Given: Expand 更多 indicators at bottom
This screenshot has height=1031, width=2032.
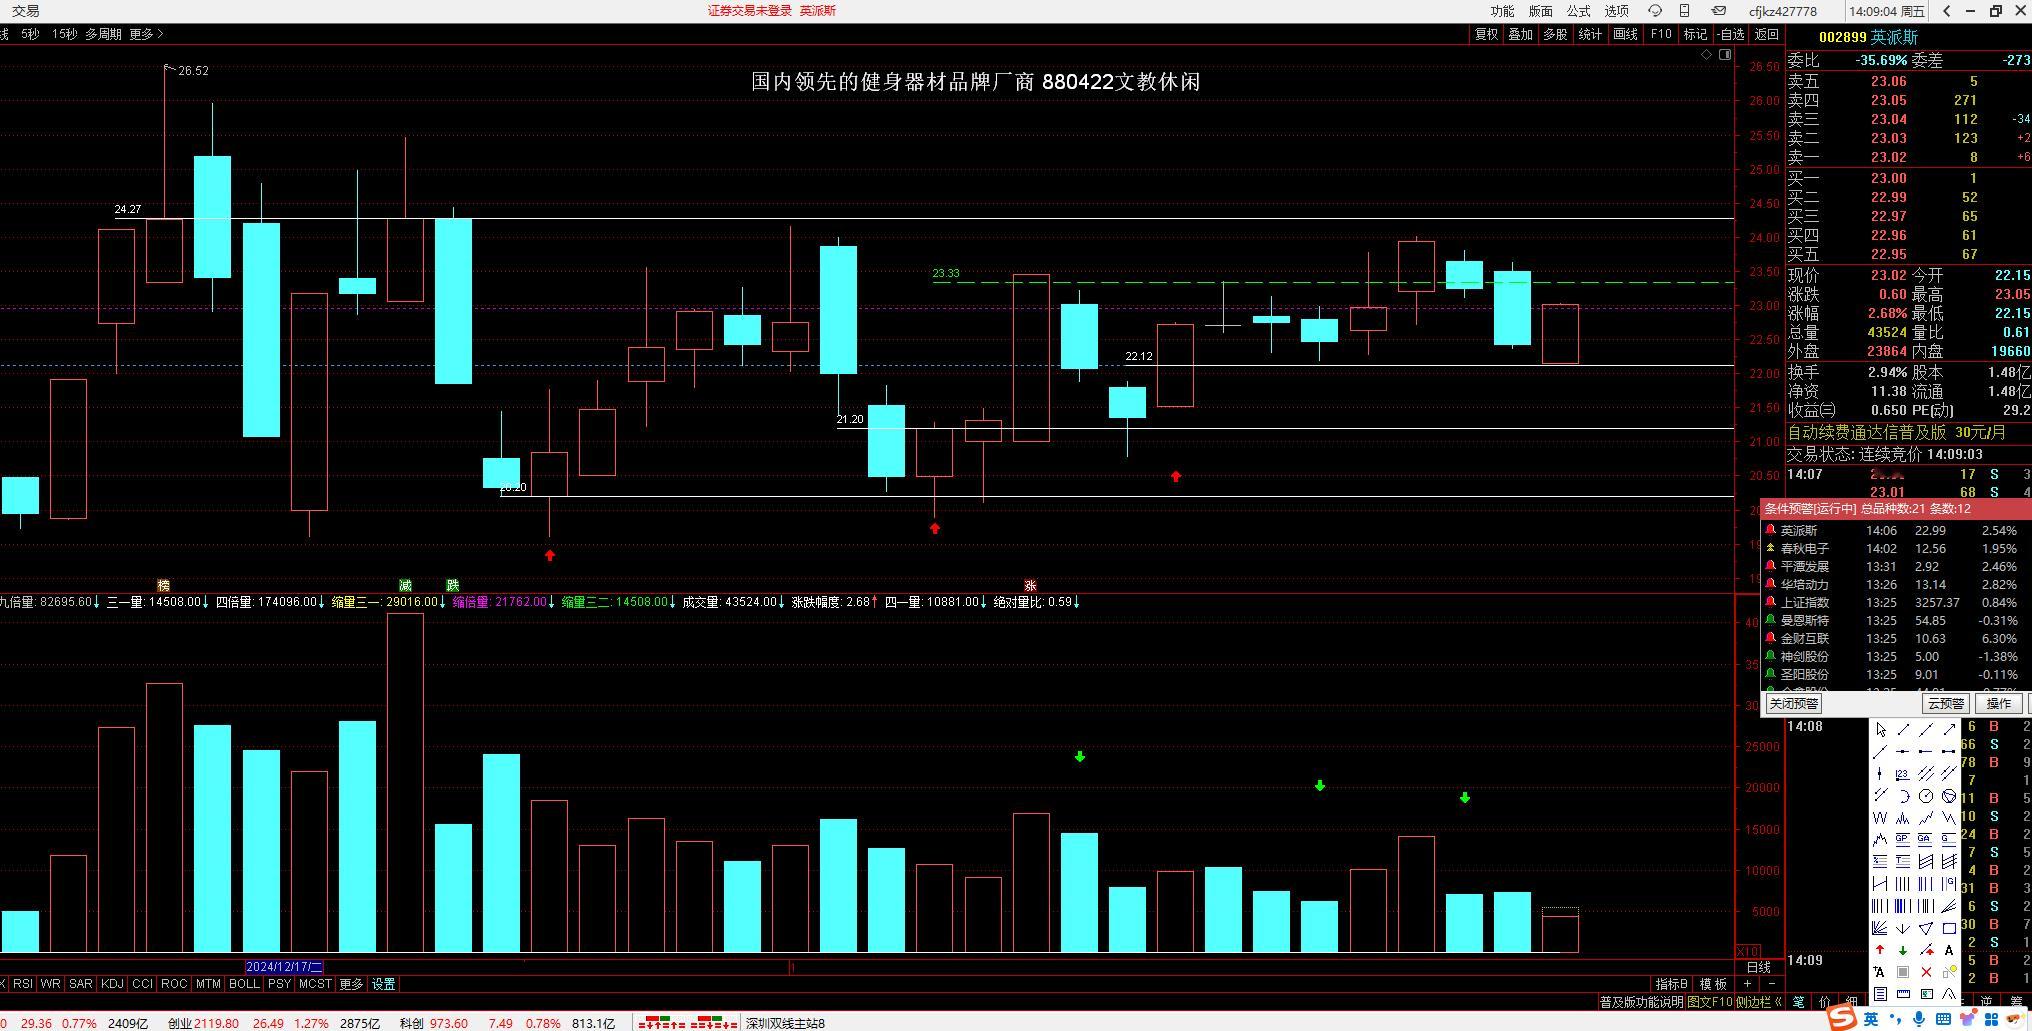Looking at the screenshot, I should point(351,984).
